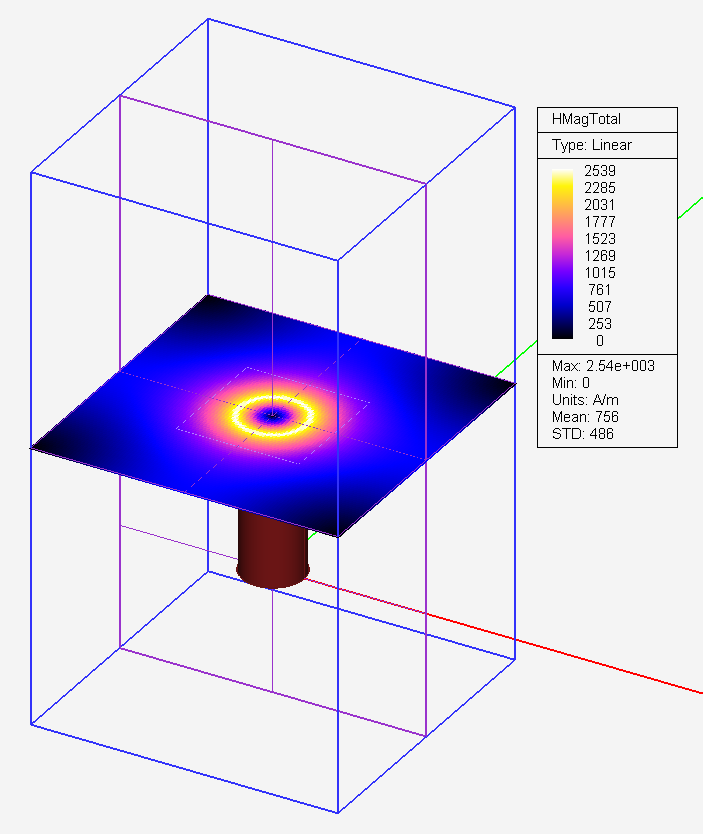This screenshot has height=834, width=703.
Task: Click the 'Mean: 756' statistic
Action: (585, 417)
